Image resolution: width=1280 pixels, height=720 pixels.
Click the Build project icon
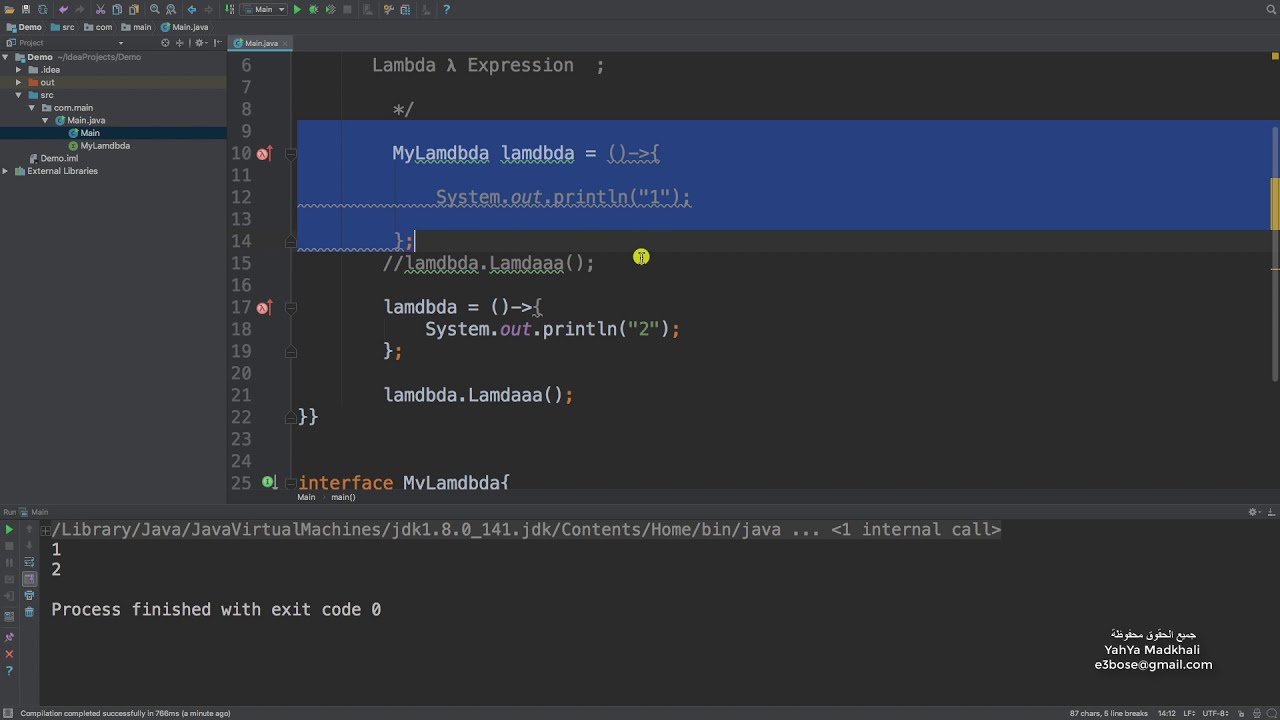pos(230,9)
